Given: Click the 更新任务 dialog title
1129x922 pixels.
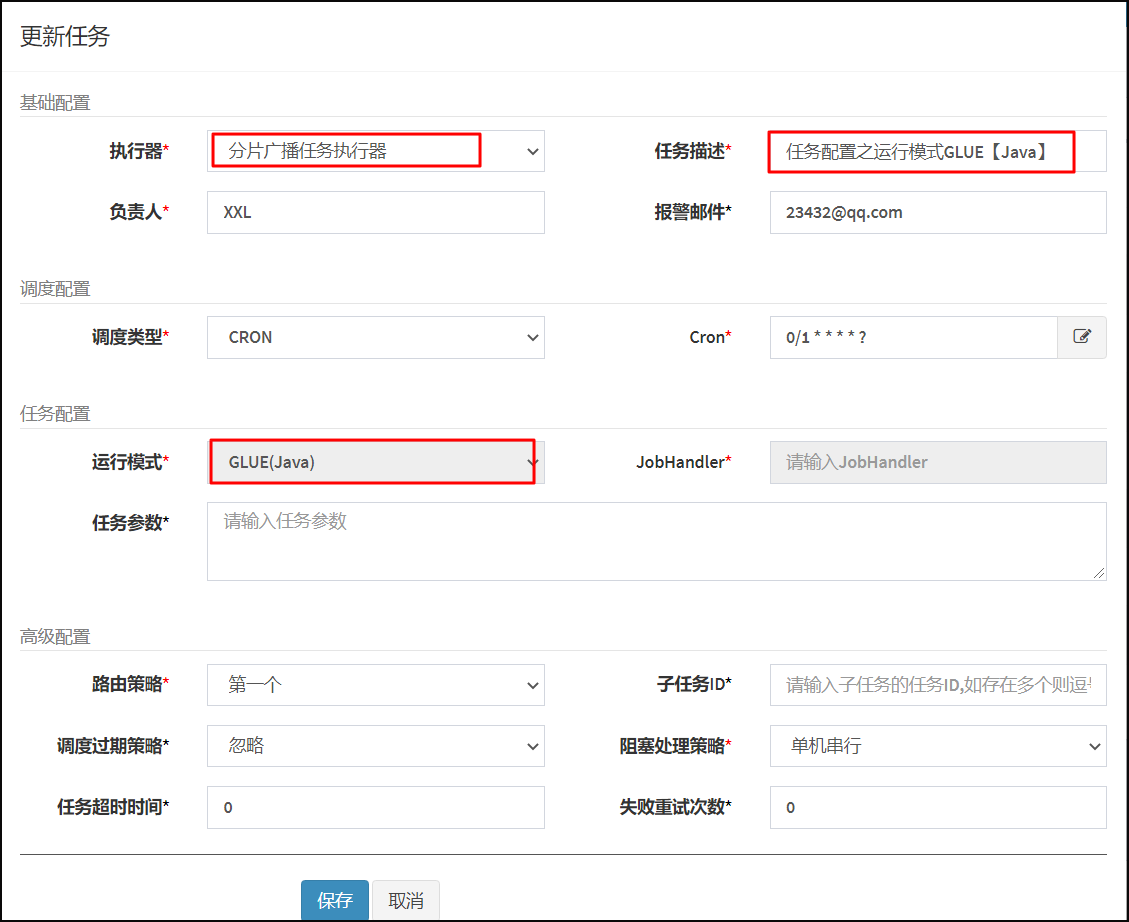Looking at the screenshot, I should point(65,36).
